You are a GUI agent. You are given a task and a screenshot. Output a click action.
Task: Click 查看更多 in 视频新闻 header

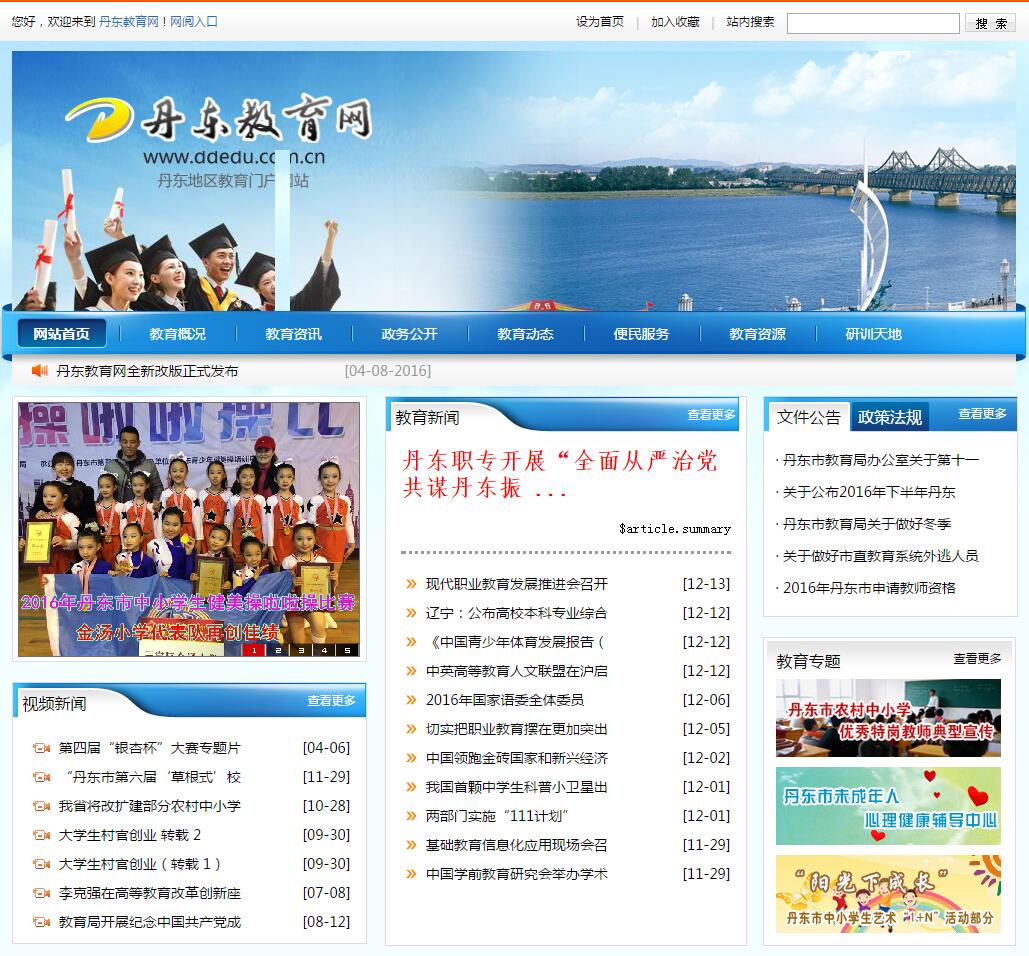point(331,701)
